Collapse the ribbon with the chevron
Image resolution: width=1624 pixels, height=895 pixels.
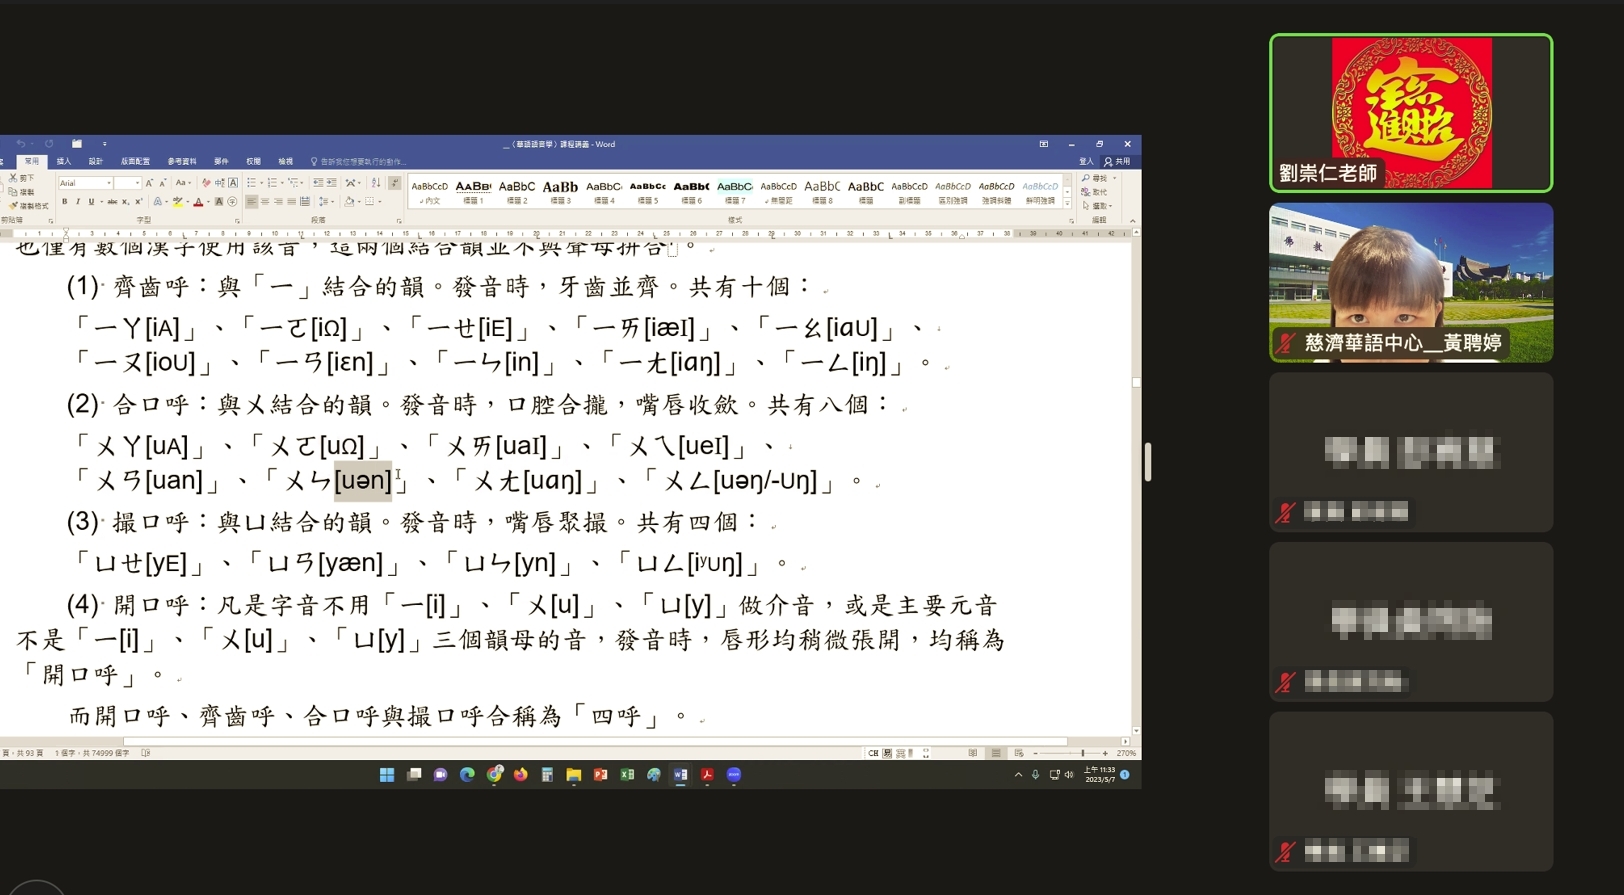point(1132,221)
